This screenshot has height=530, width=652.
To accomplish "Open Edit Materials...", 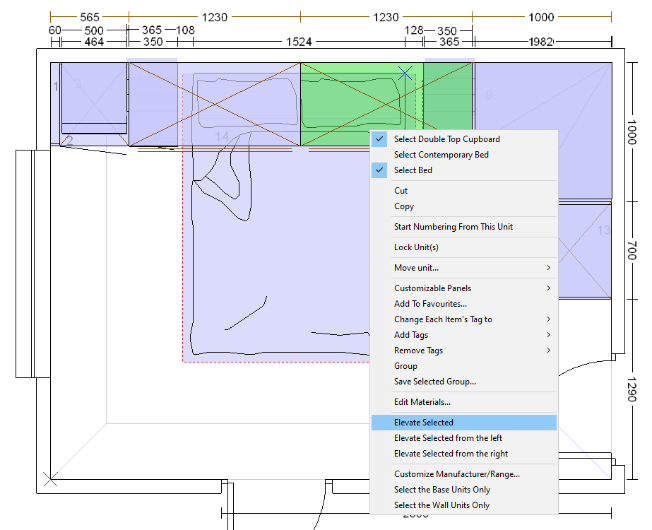I will [x=464, y=402].
